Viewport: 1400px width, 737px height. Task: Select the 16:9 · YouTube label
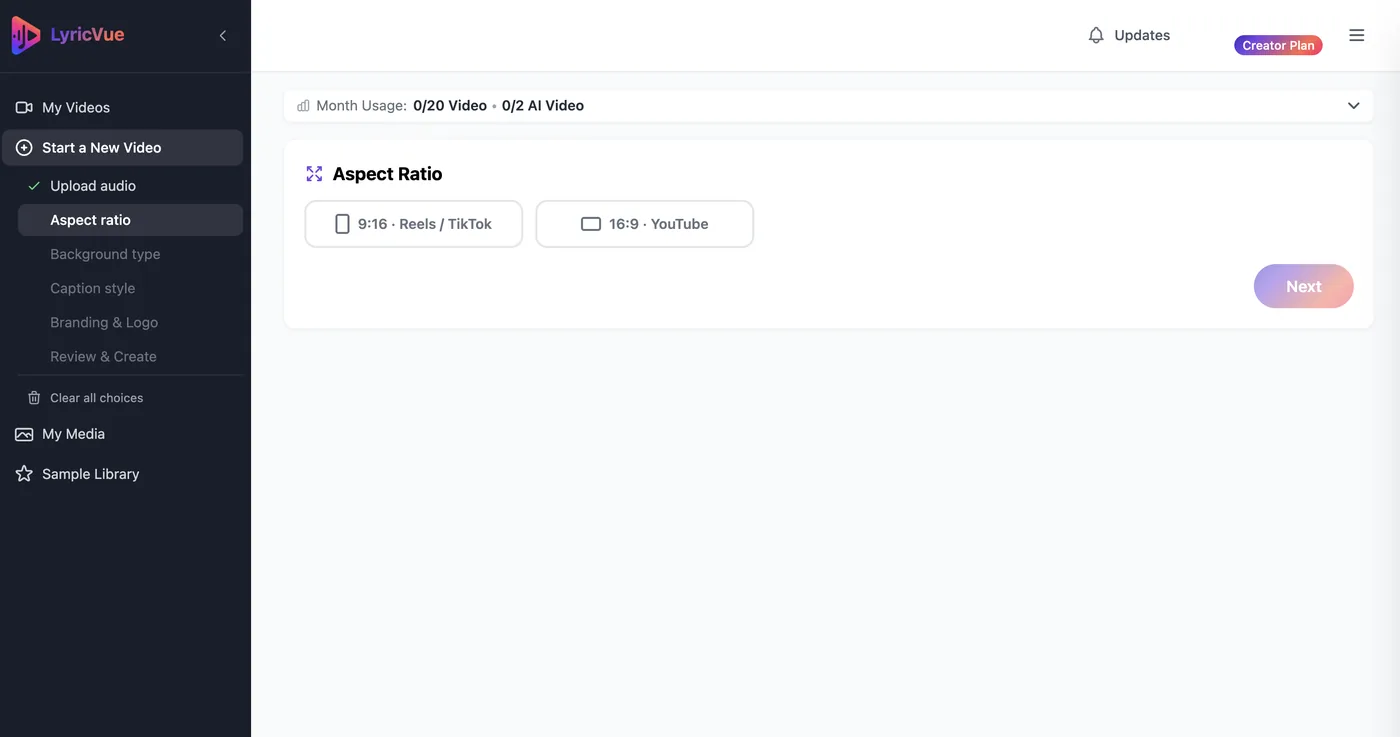(x=659, y=224)
